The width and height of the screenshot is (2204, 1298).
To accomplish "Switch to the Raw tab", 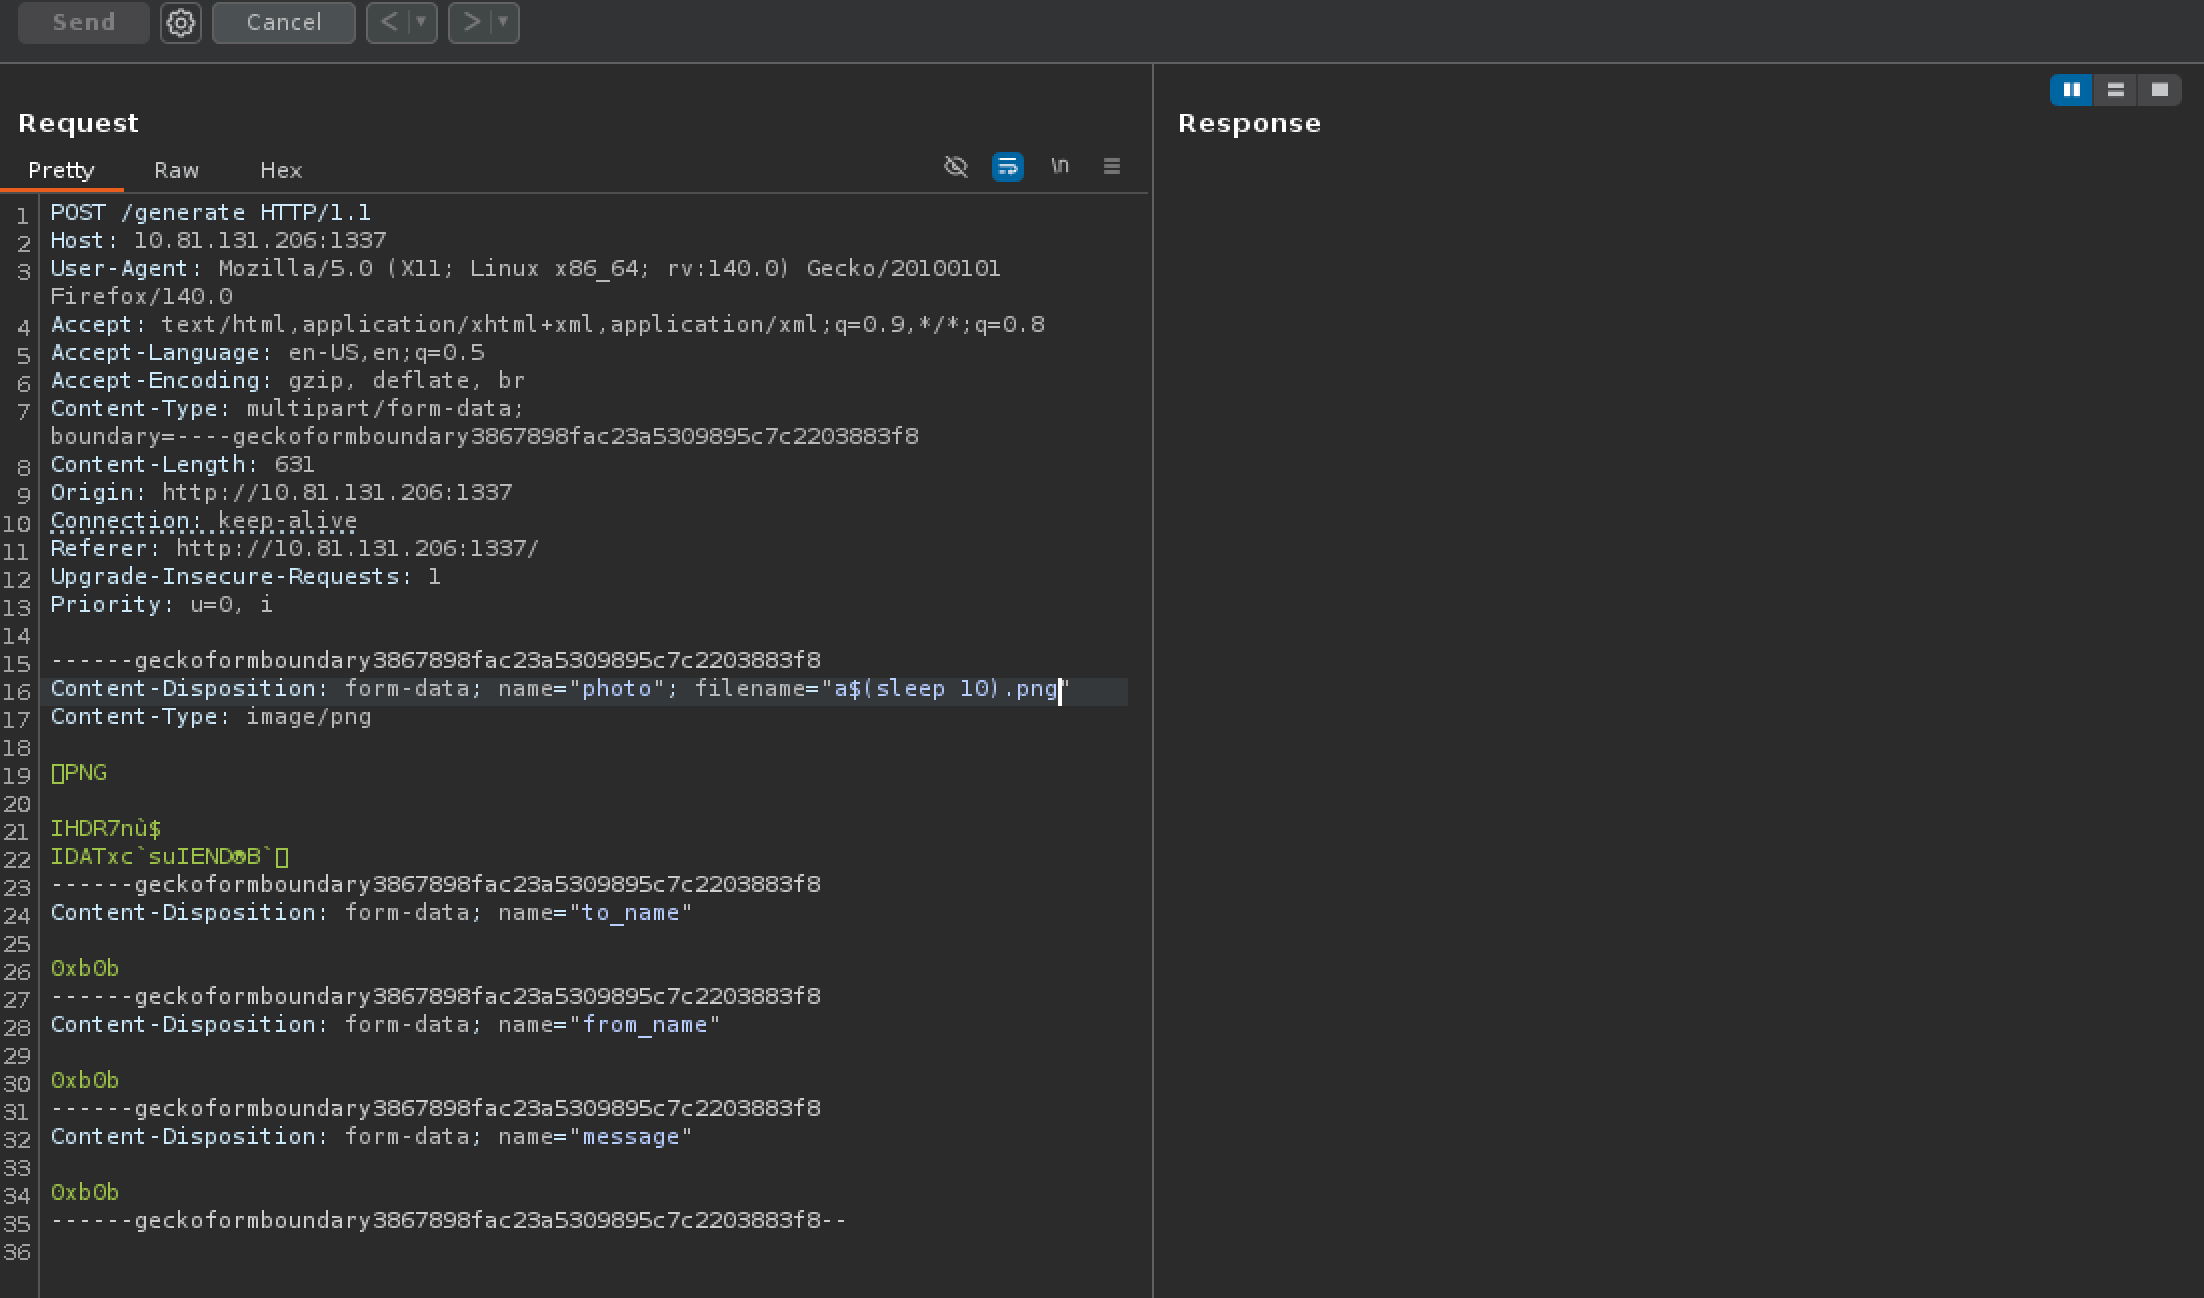I will [176, 170].
